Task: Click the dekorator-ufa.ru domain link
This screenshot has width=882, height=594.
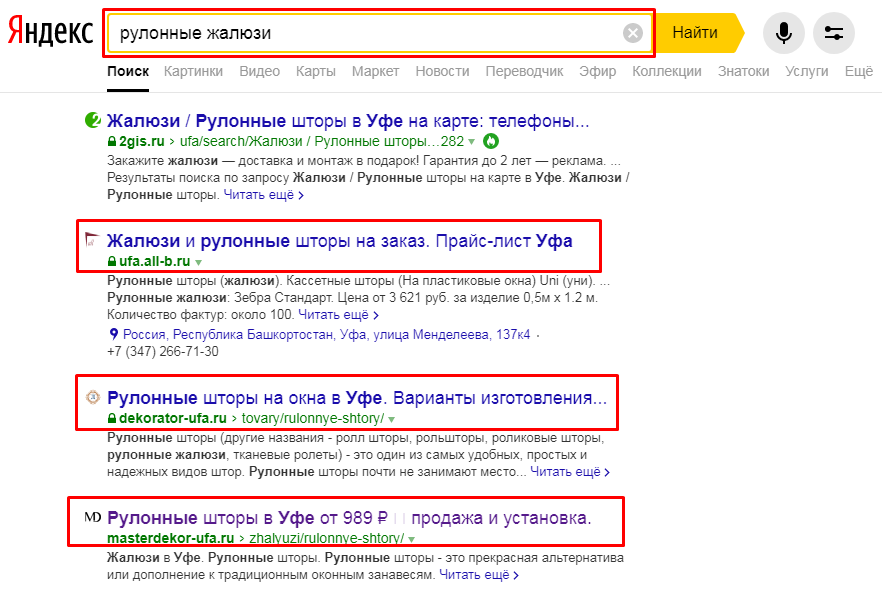Action: (x=173, y=418)
